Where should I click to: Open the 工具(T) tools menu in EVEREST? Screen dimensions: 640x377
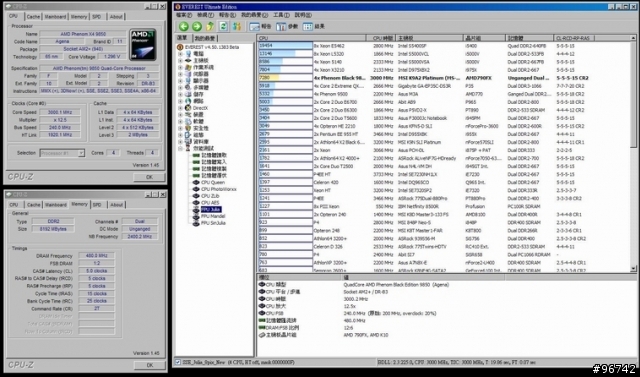coord(281,15)
